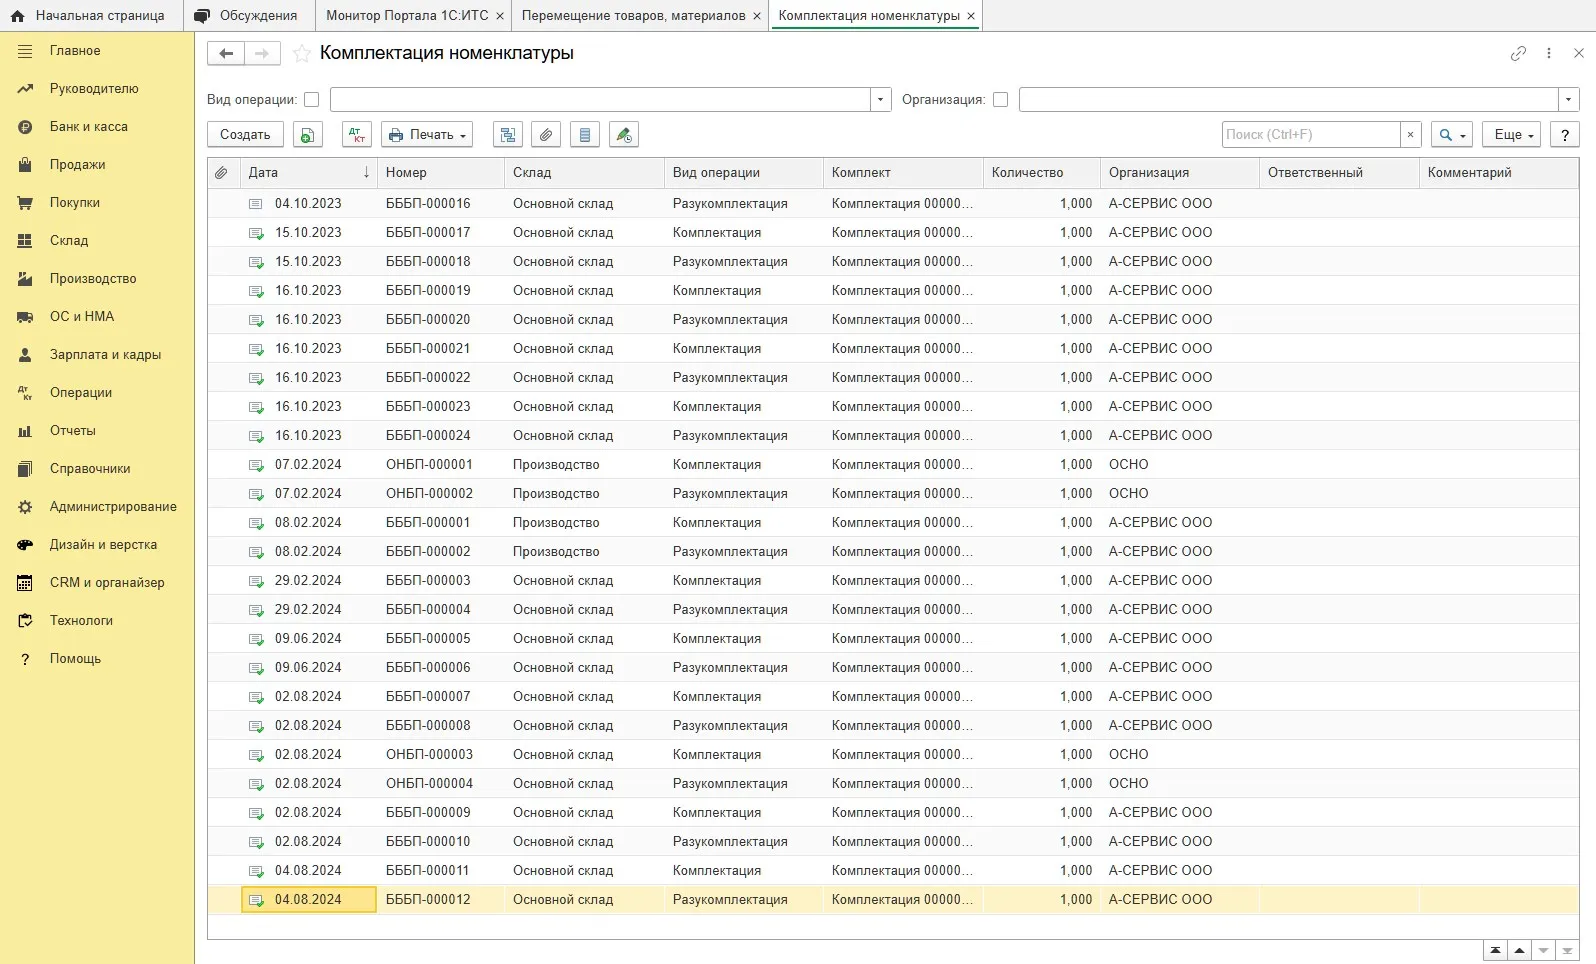Open help with the question mark button

[x=1565, y=135]
